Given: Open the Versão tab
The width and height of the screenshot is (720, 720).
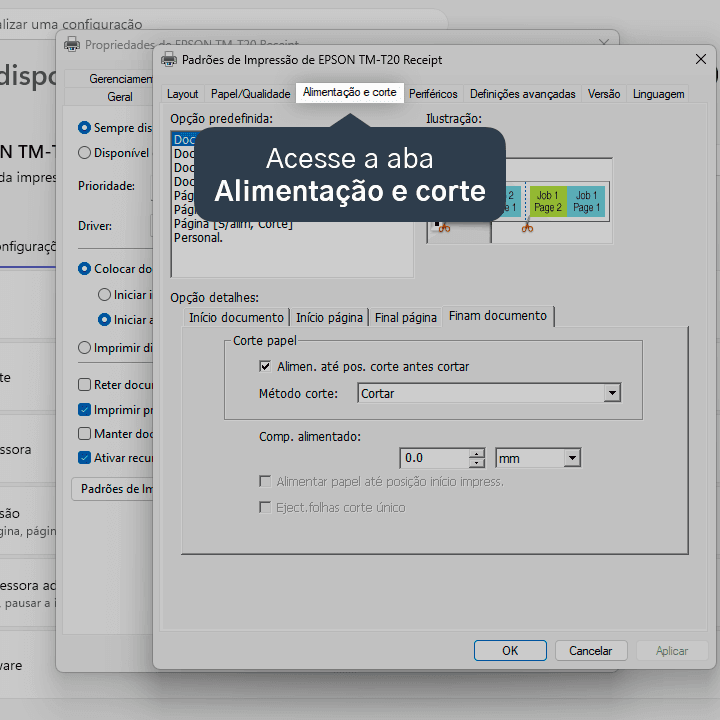Looking at the screenshot, I should click(604, 94).
